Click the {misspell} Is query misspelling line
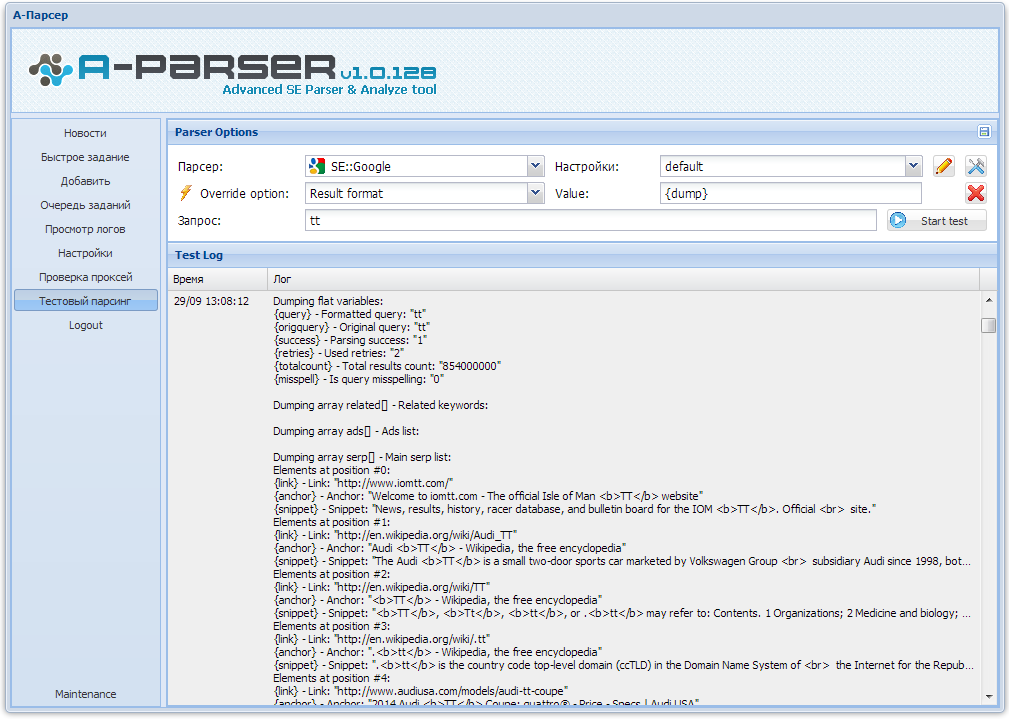The height and width of the screenshot is (719, 1009). [358, 379]
